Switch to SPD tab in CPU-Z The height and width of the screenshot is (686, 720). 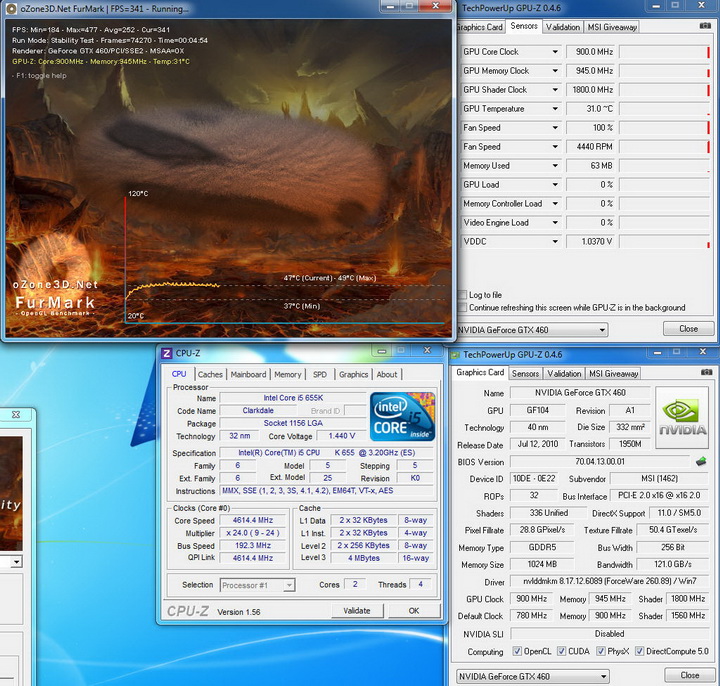[320, 374]
